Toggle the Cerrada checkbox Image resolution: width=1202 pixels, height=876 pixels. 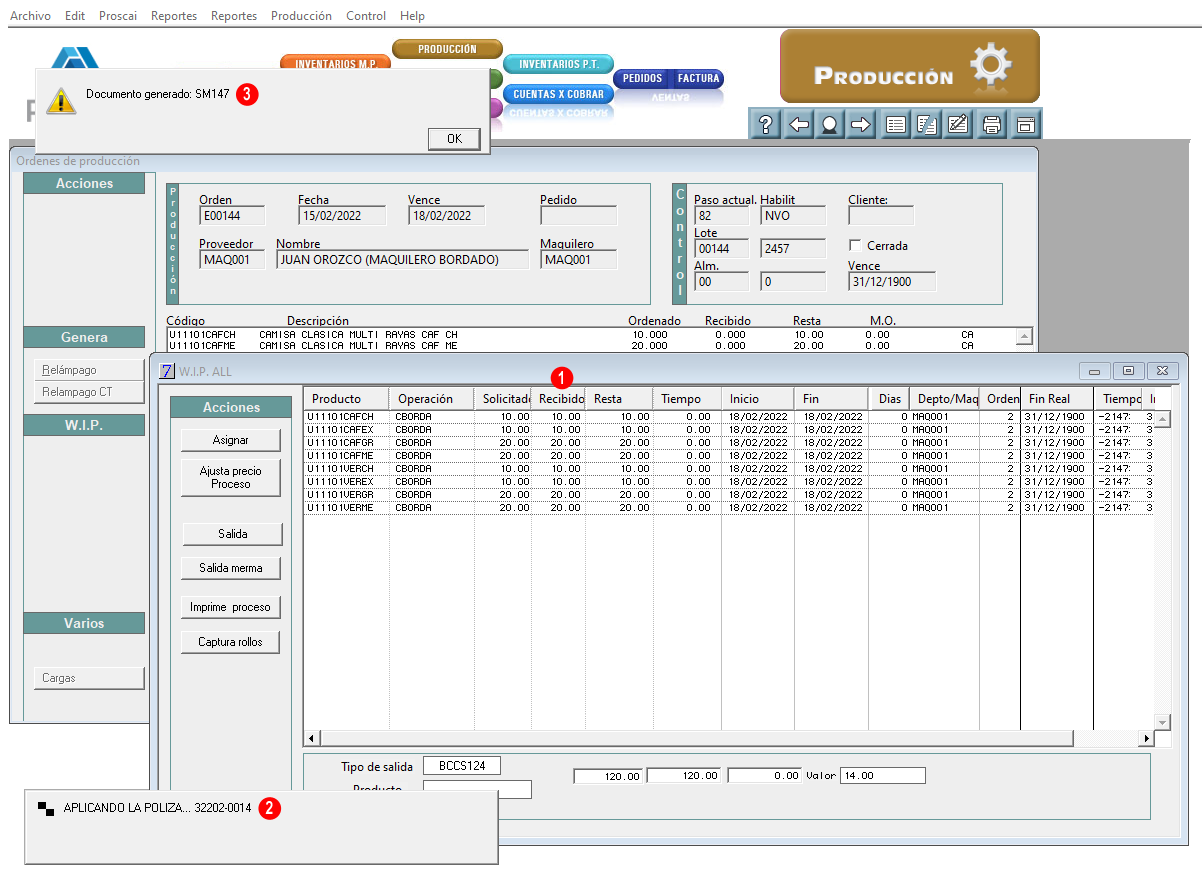tap(855, 245)
